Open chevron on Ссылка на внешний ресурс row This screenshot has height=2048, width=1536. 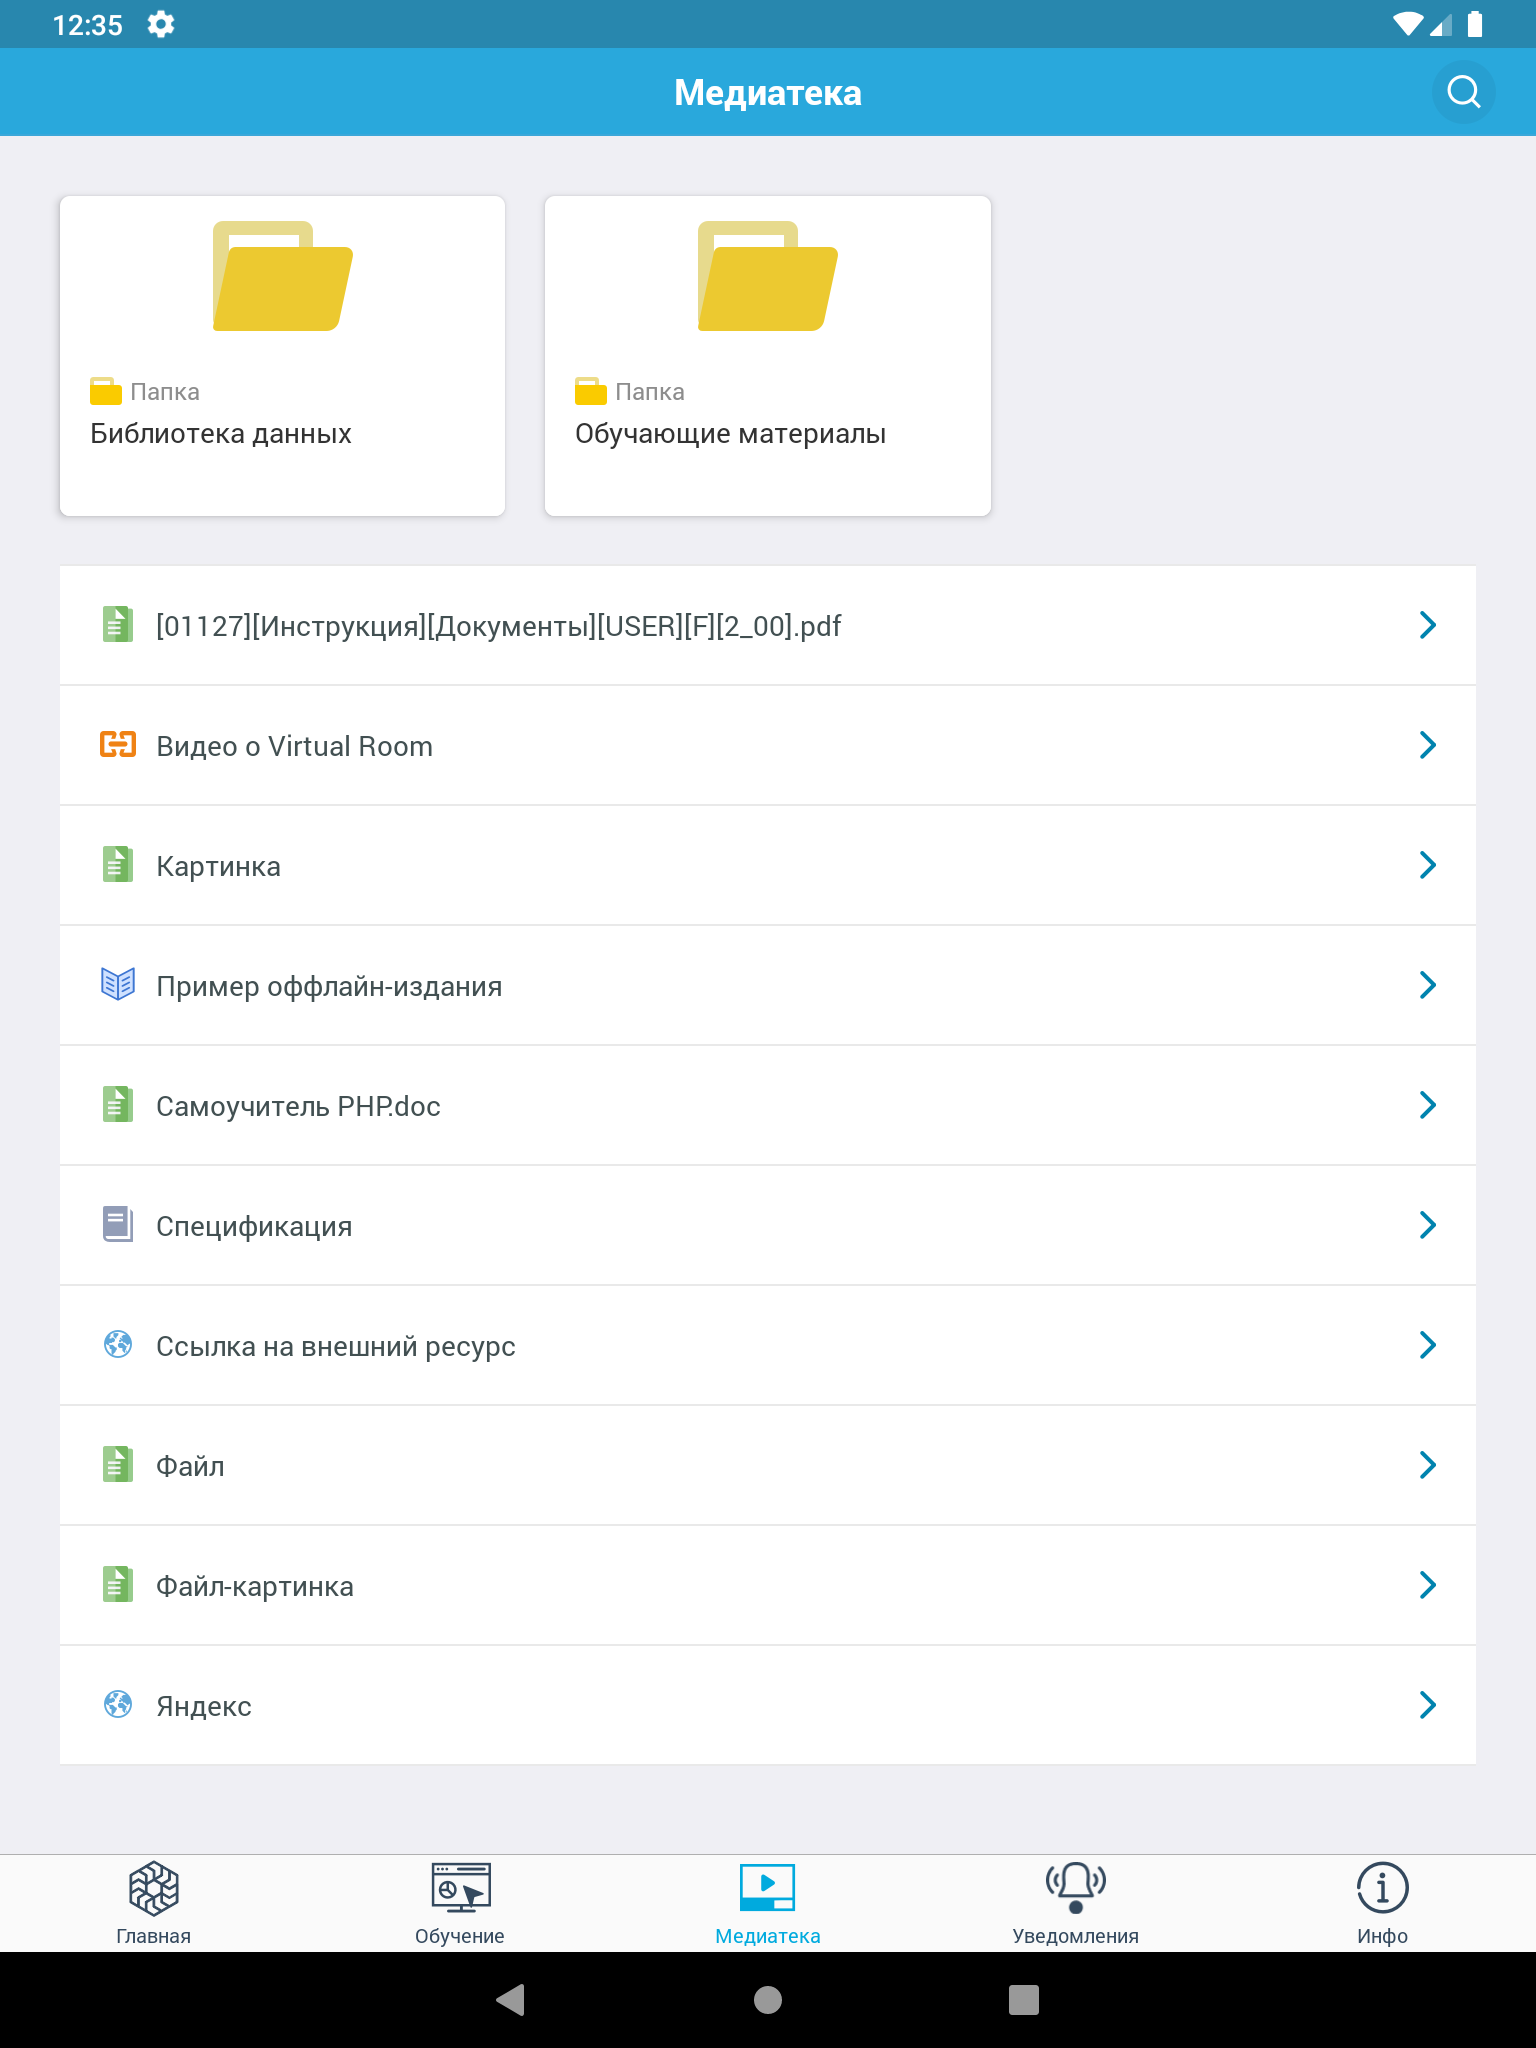click(x=1428, y=1345)
